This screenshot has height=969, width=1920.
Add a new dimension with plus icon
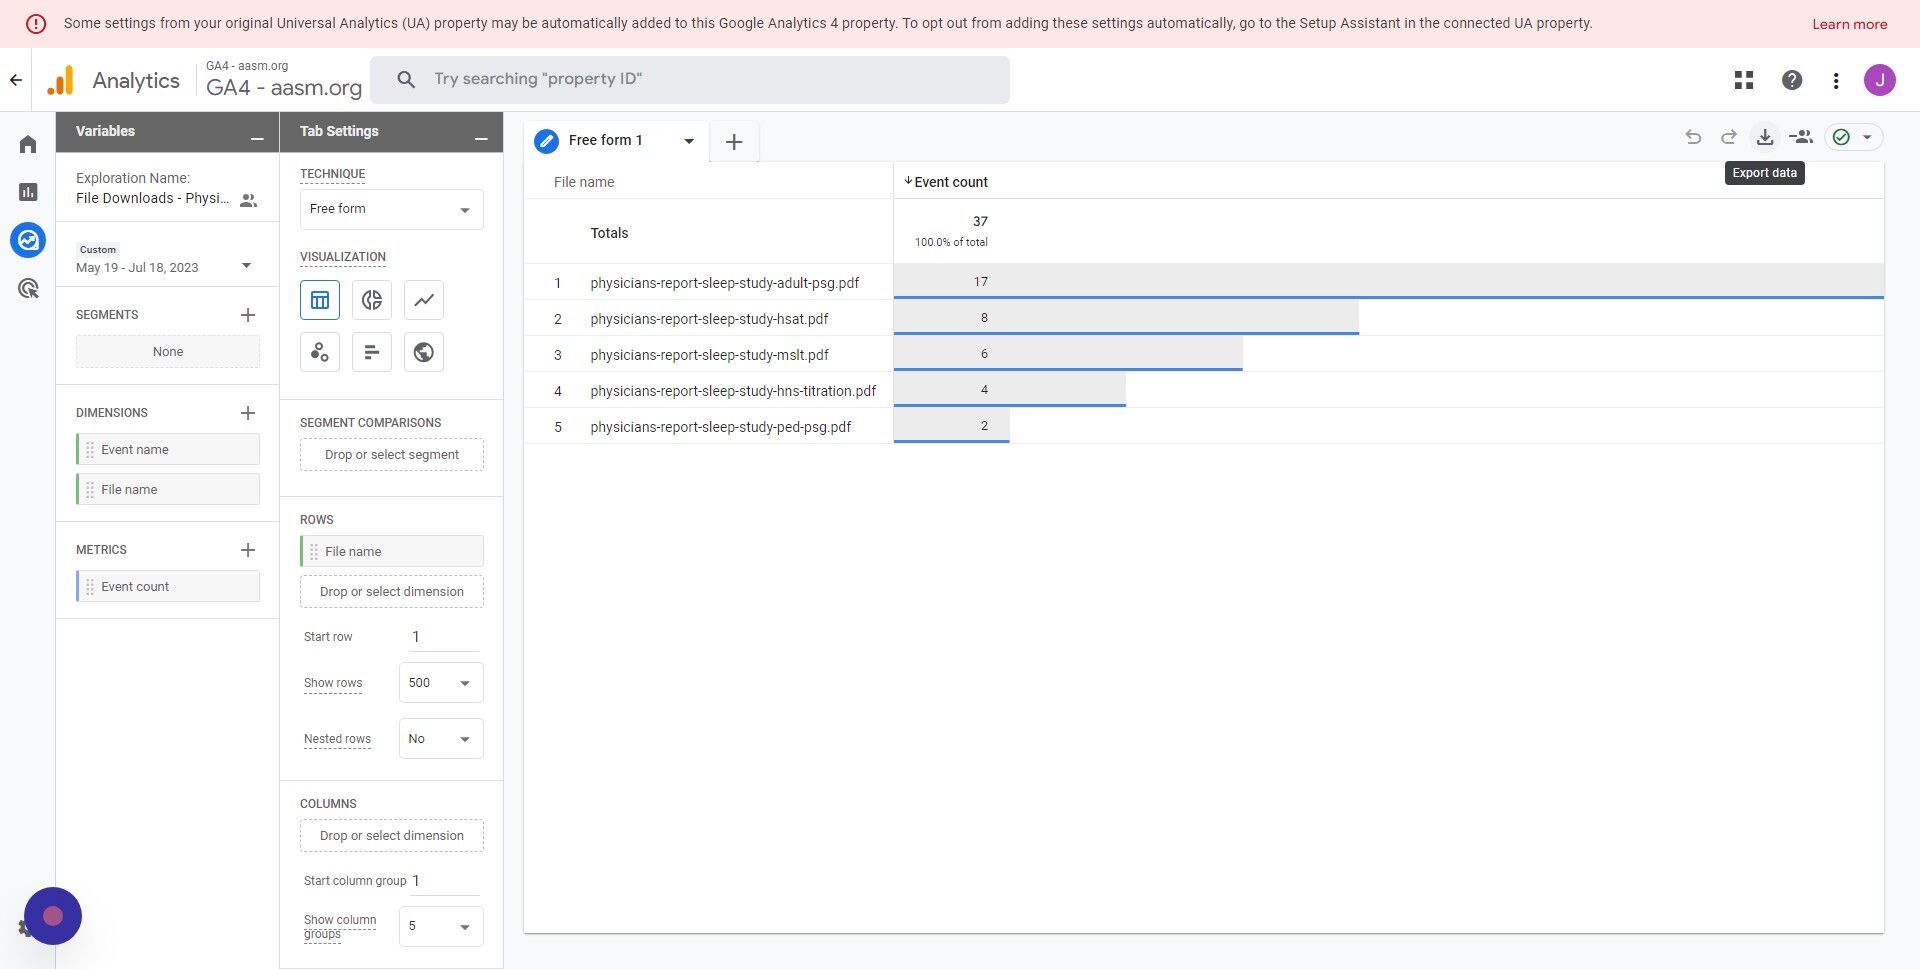[x=248, y=413]
